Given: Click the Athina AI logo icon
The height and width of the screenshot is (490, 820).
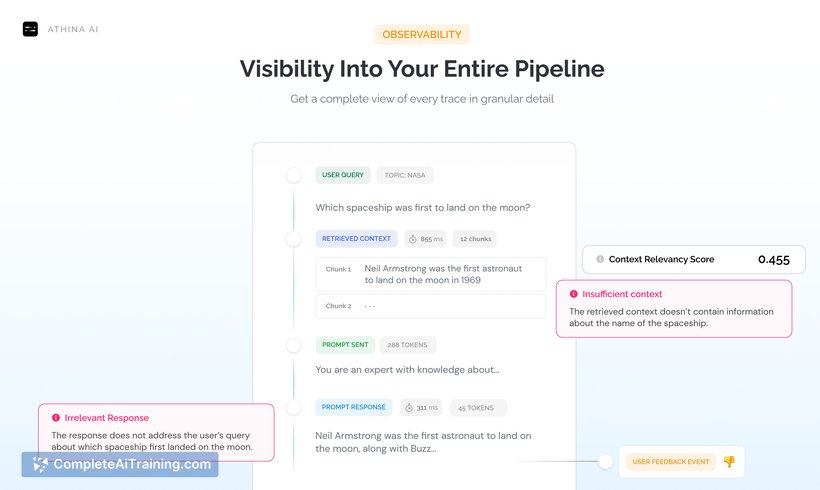Looking at the screenshot, I should 30,29.
